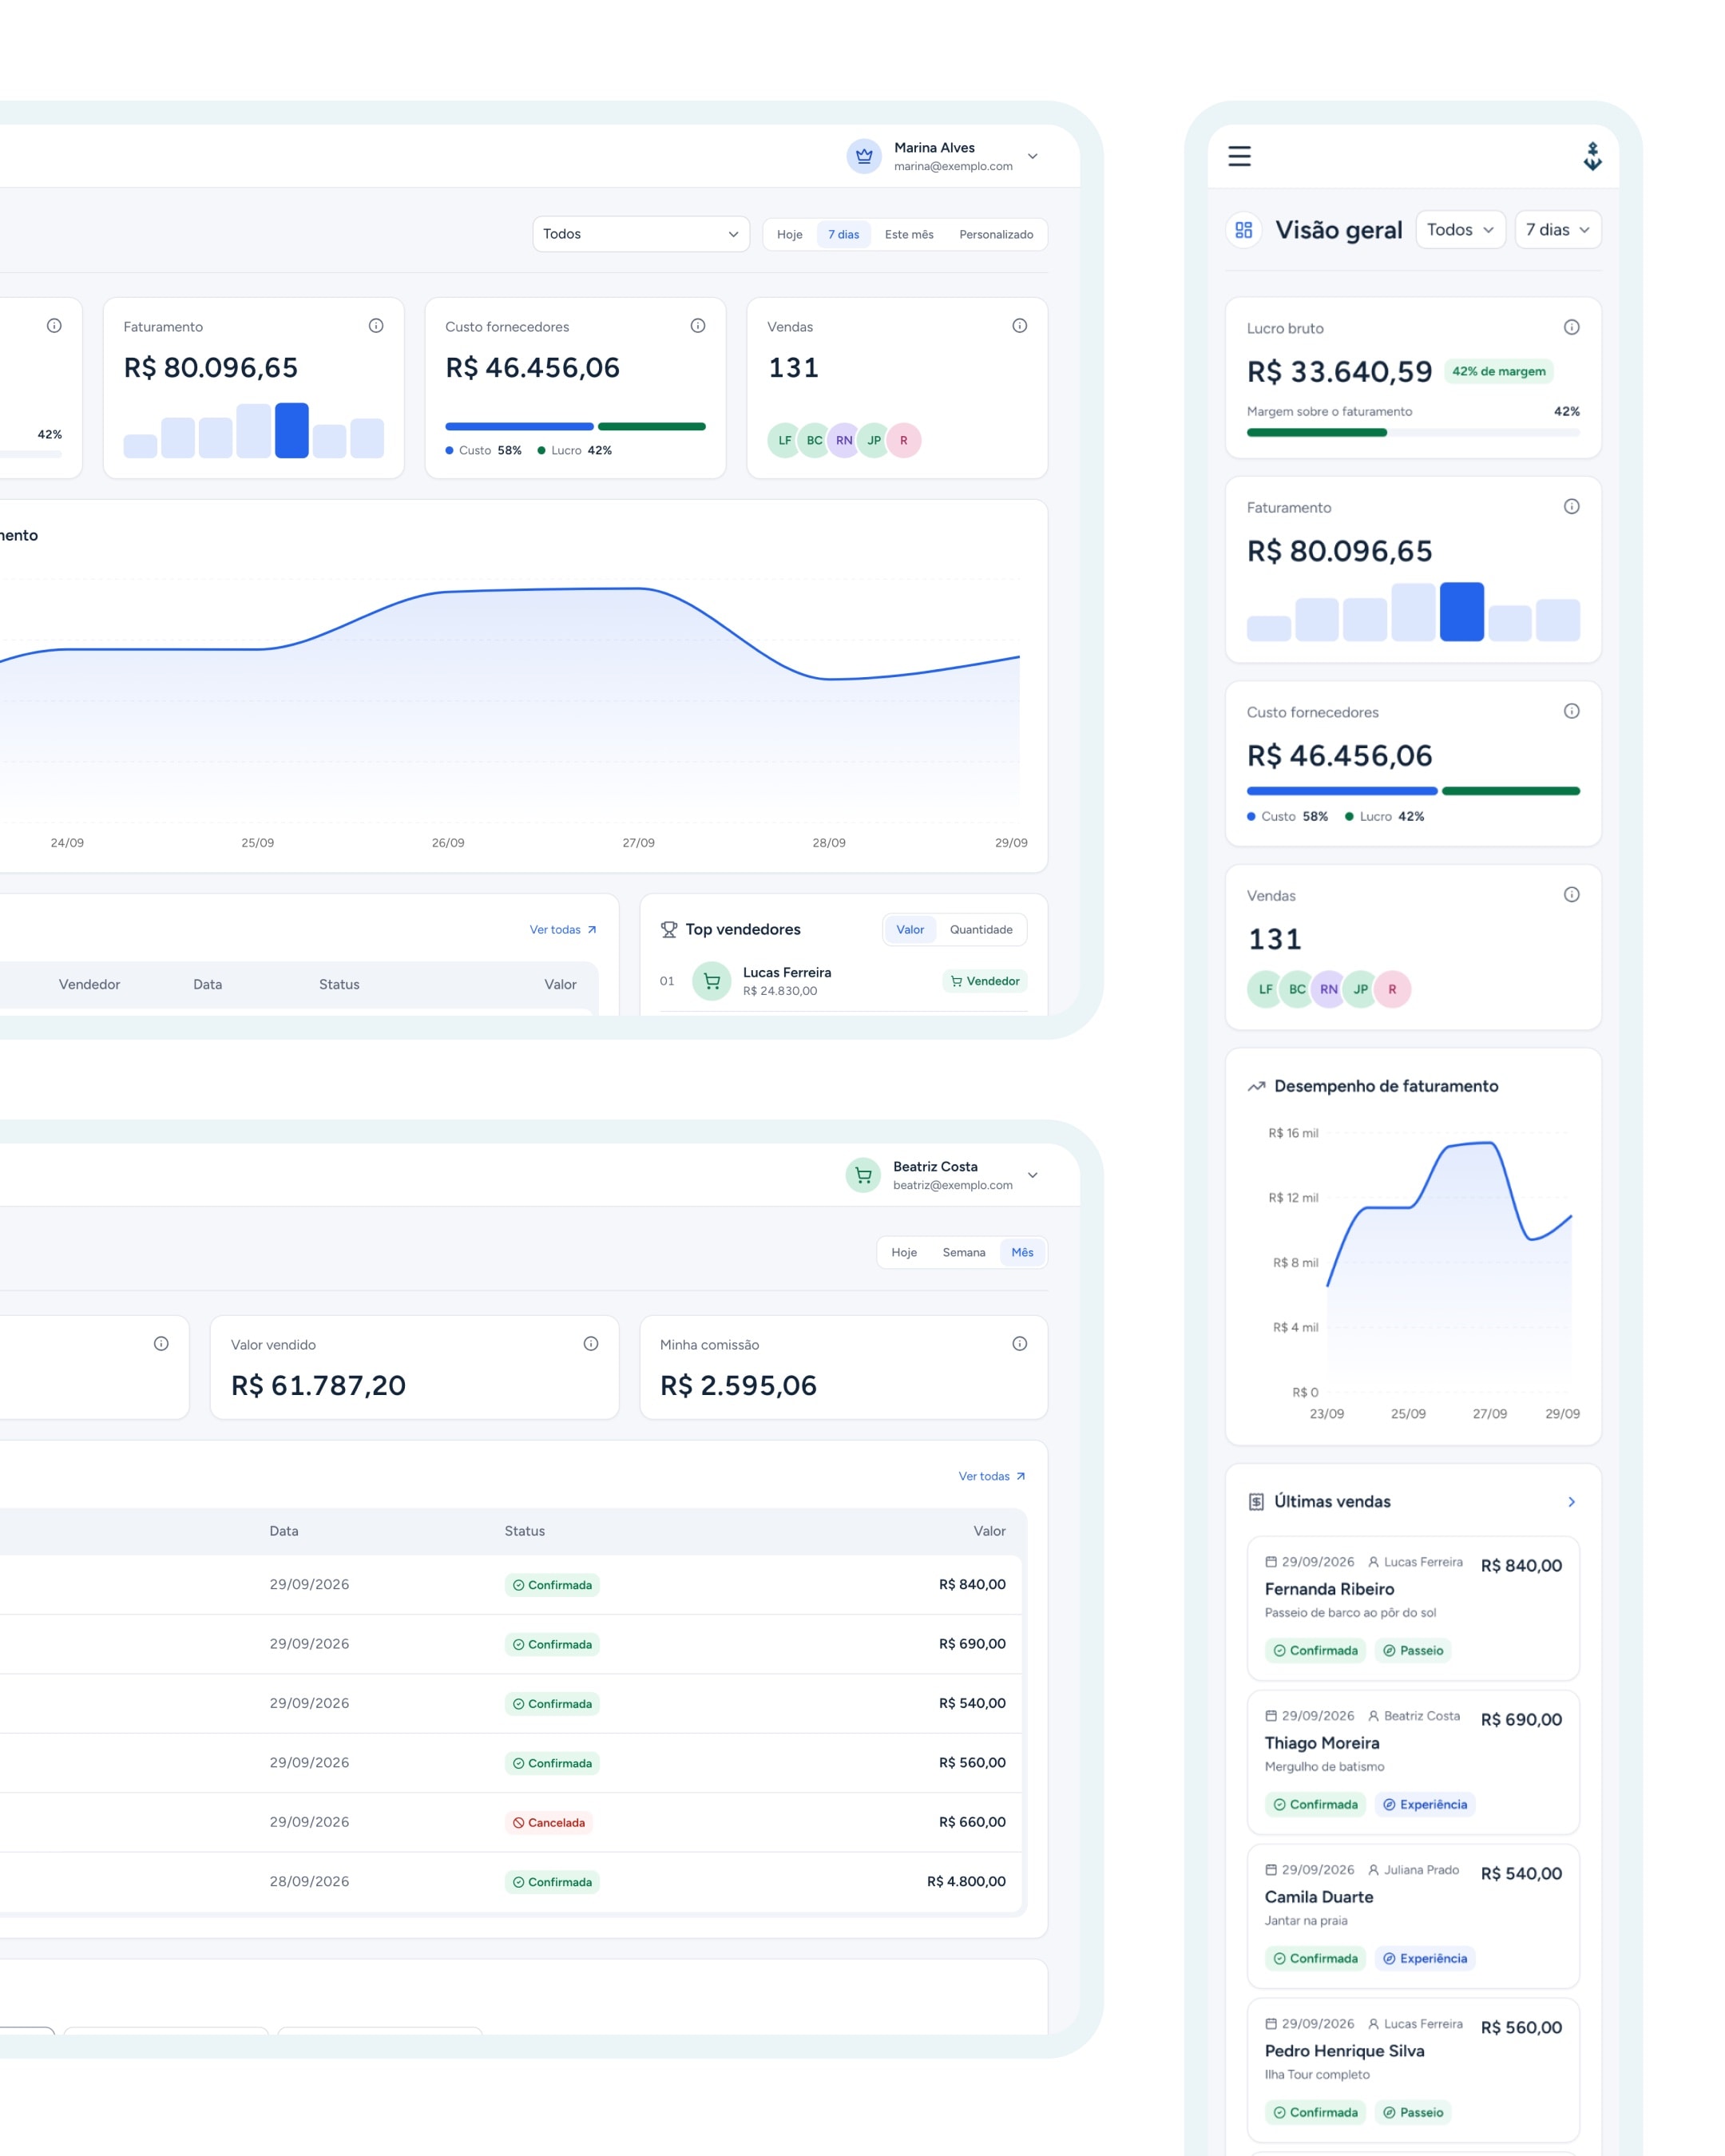Open the mobile 7 dias dropdown
Image resolution: width=1725 pixels, height=2156 pixels.
[1557, 230]
